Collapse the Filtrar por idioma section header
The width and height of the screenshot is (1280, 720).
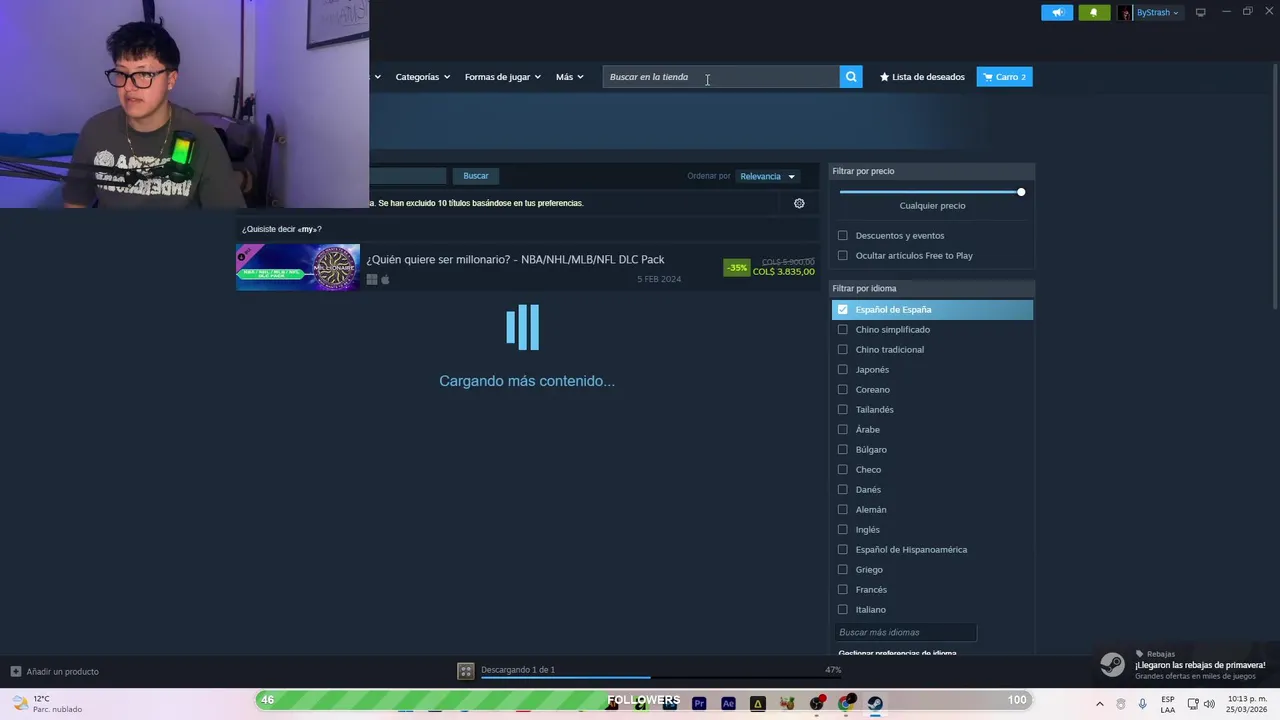(932, 288)
